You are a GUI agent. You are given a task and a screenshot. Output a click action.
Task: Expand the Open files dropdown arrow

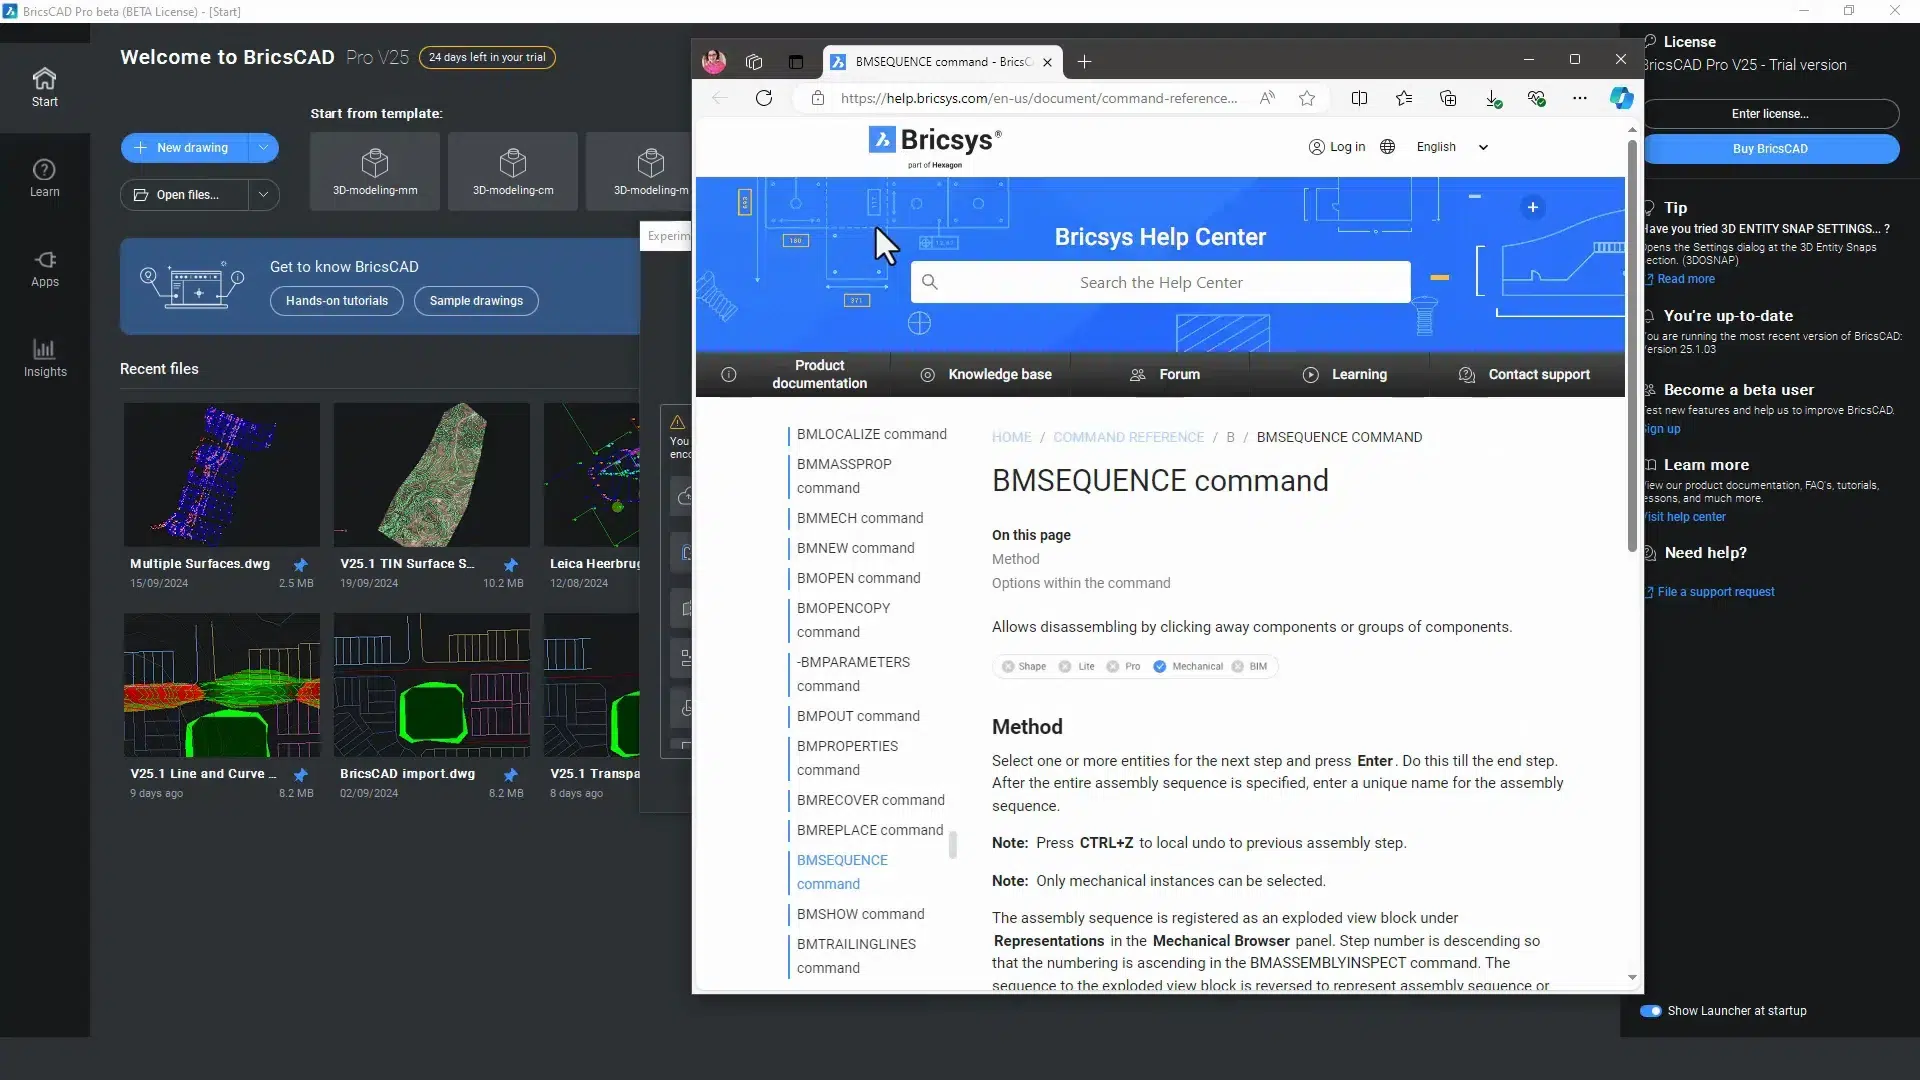[263, 195]
